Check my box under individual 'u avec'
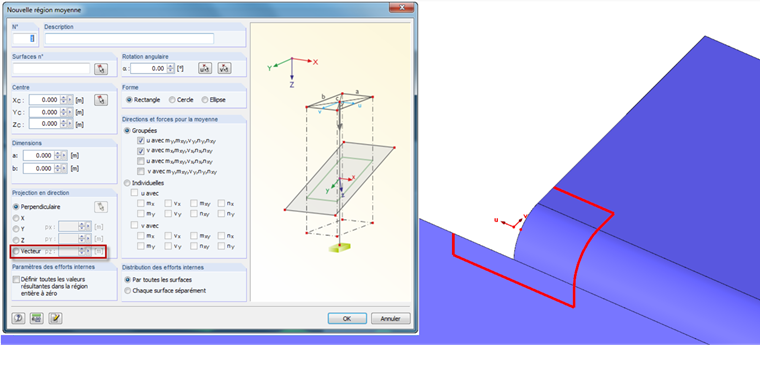760x384 pixels. (141, 214)
